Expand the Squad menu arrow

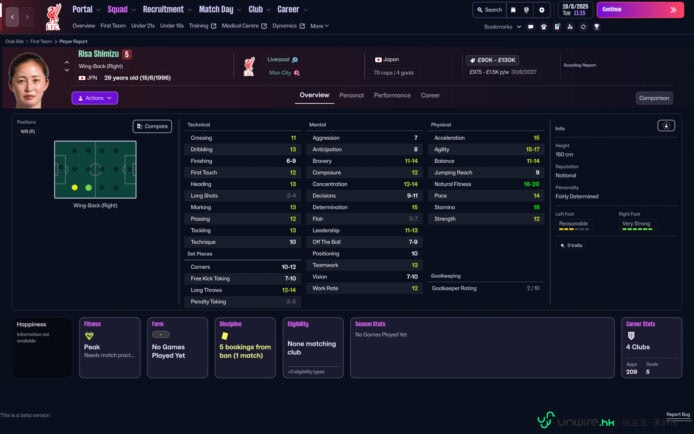pos(134,10)
